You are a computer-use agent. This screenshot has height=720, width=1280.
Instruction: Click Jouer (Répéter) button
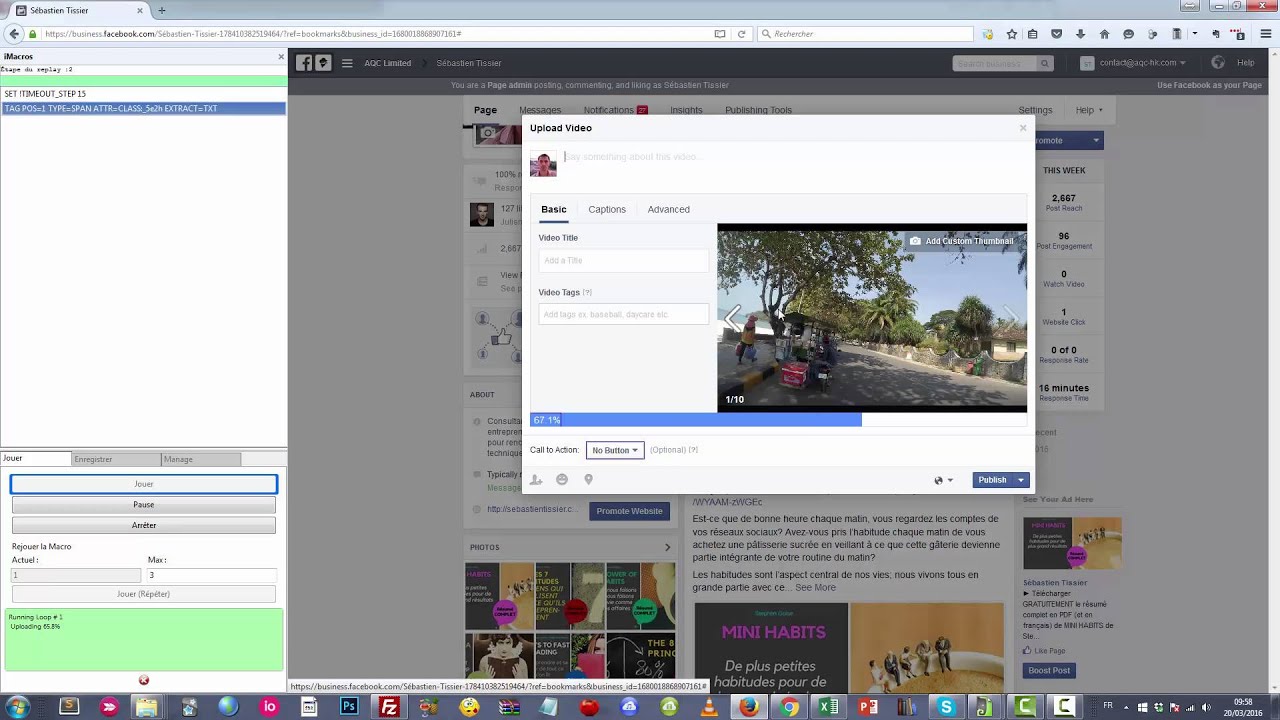tap(144, 594)
